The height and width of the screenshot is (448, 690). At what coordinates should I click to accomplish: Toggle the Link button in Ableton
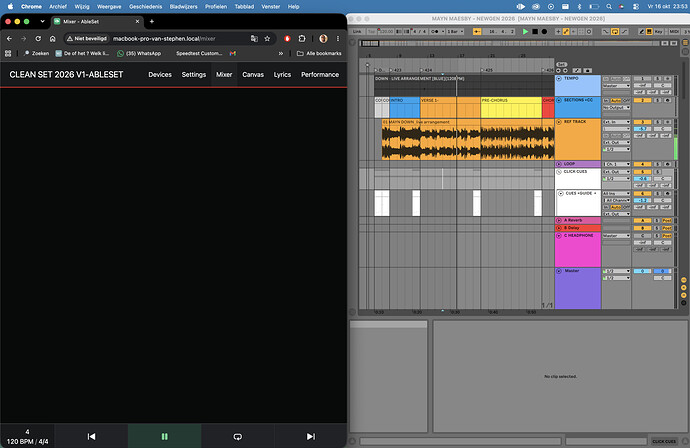click(x=357, y=32)
